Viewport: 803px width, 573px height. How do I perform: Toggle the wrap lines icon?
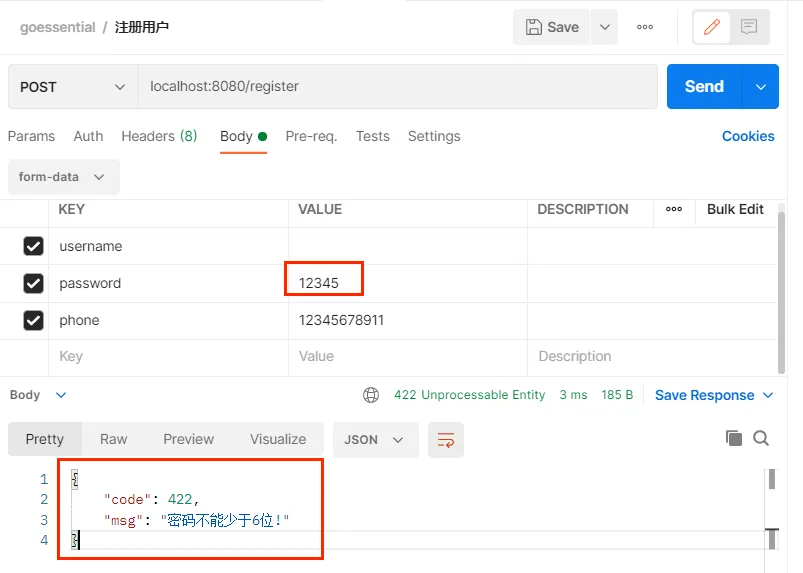(446, 440)
